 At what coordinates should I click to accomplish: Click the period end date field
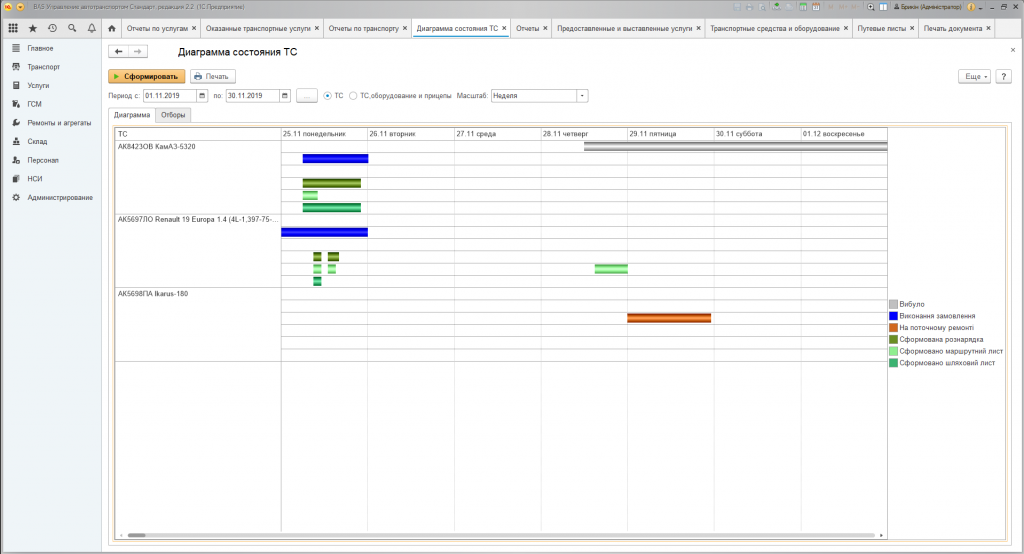pos(253,95)
